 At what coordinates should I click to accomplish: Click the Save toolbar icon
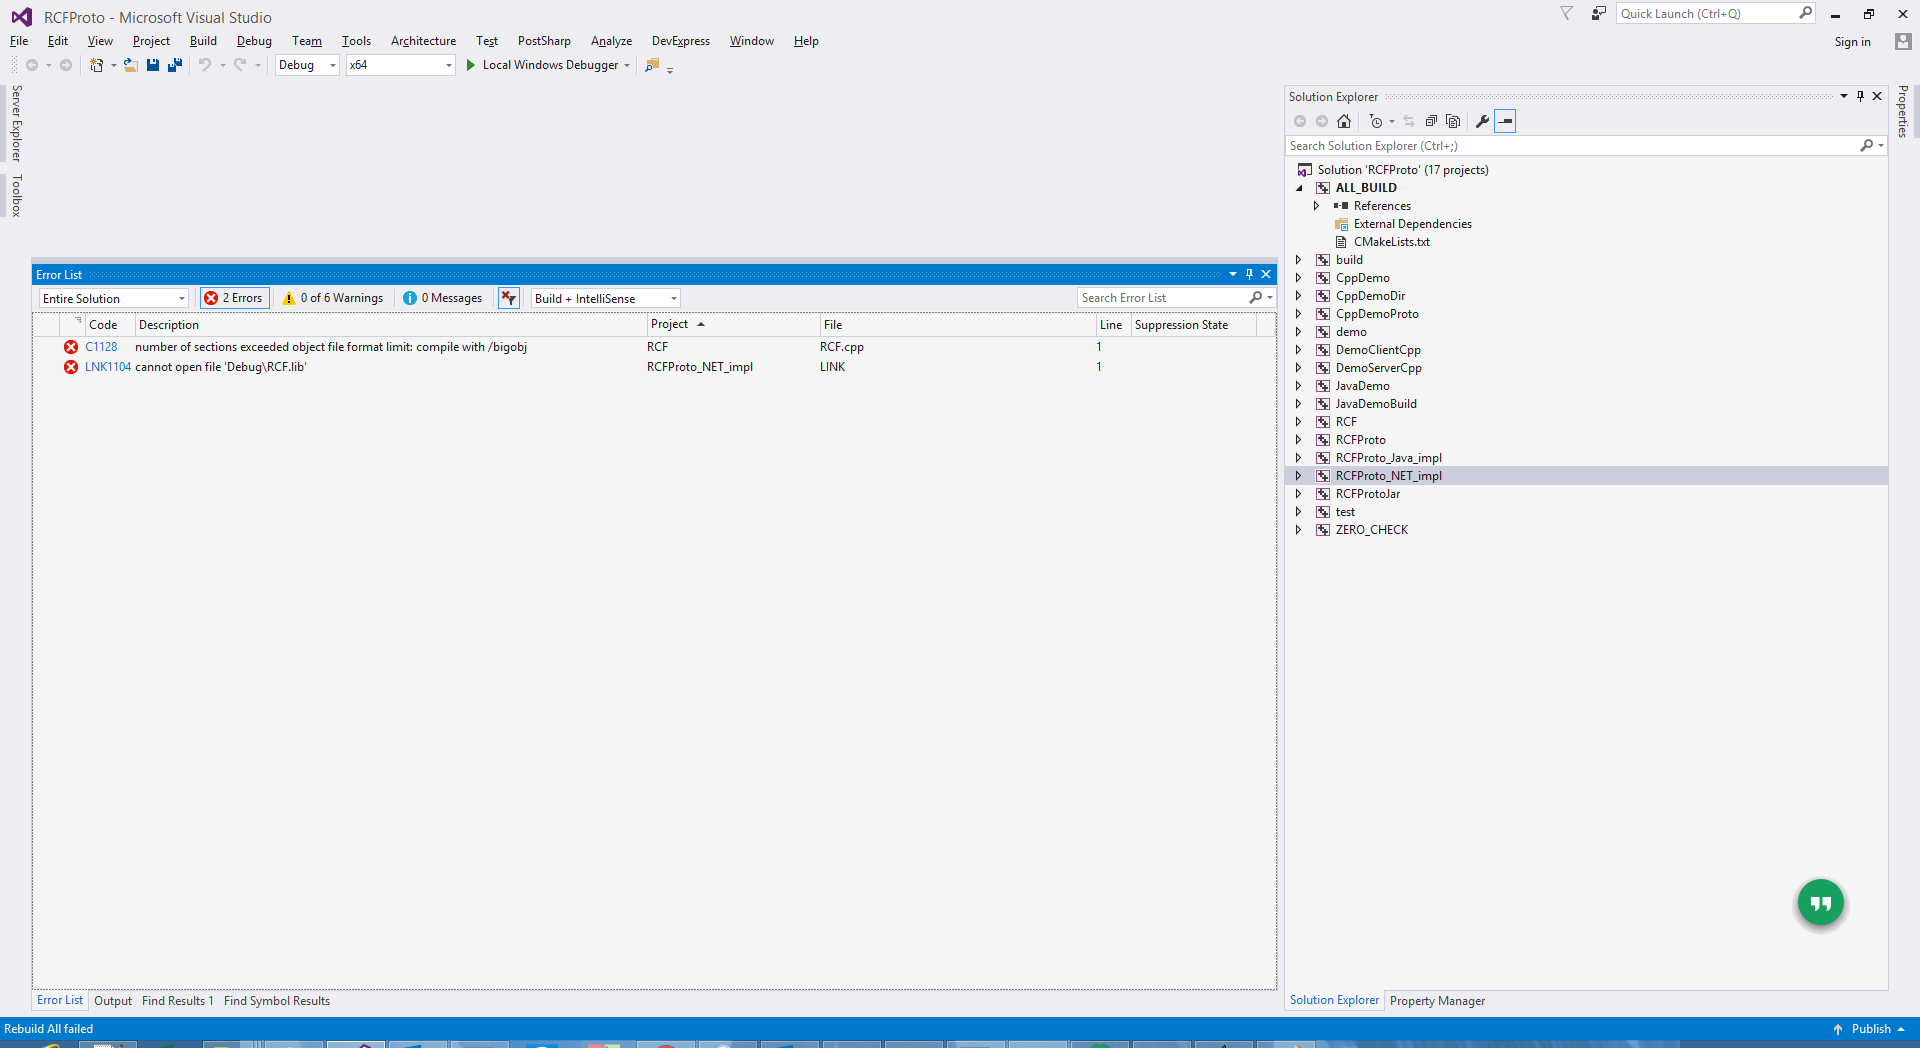click(153, 65)
